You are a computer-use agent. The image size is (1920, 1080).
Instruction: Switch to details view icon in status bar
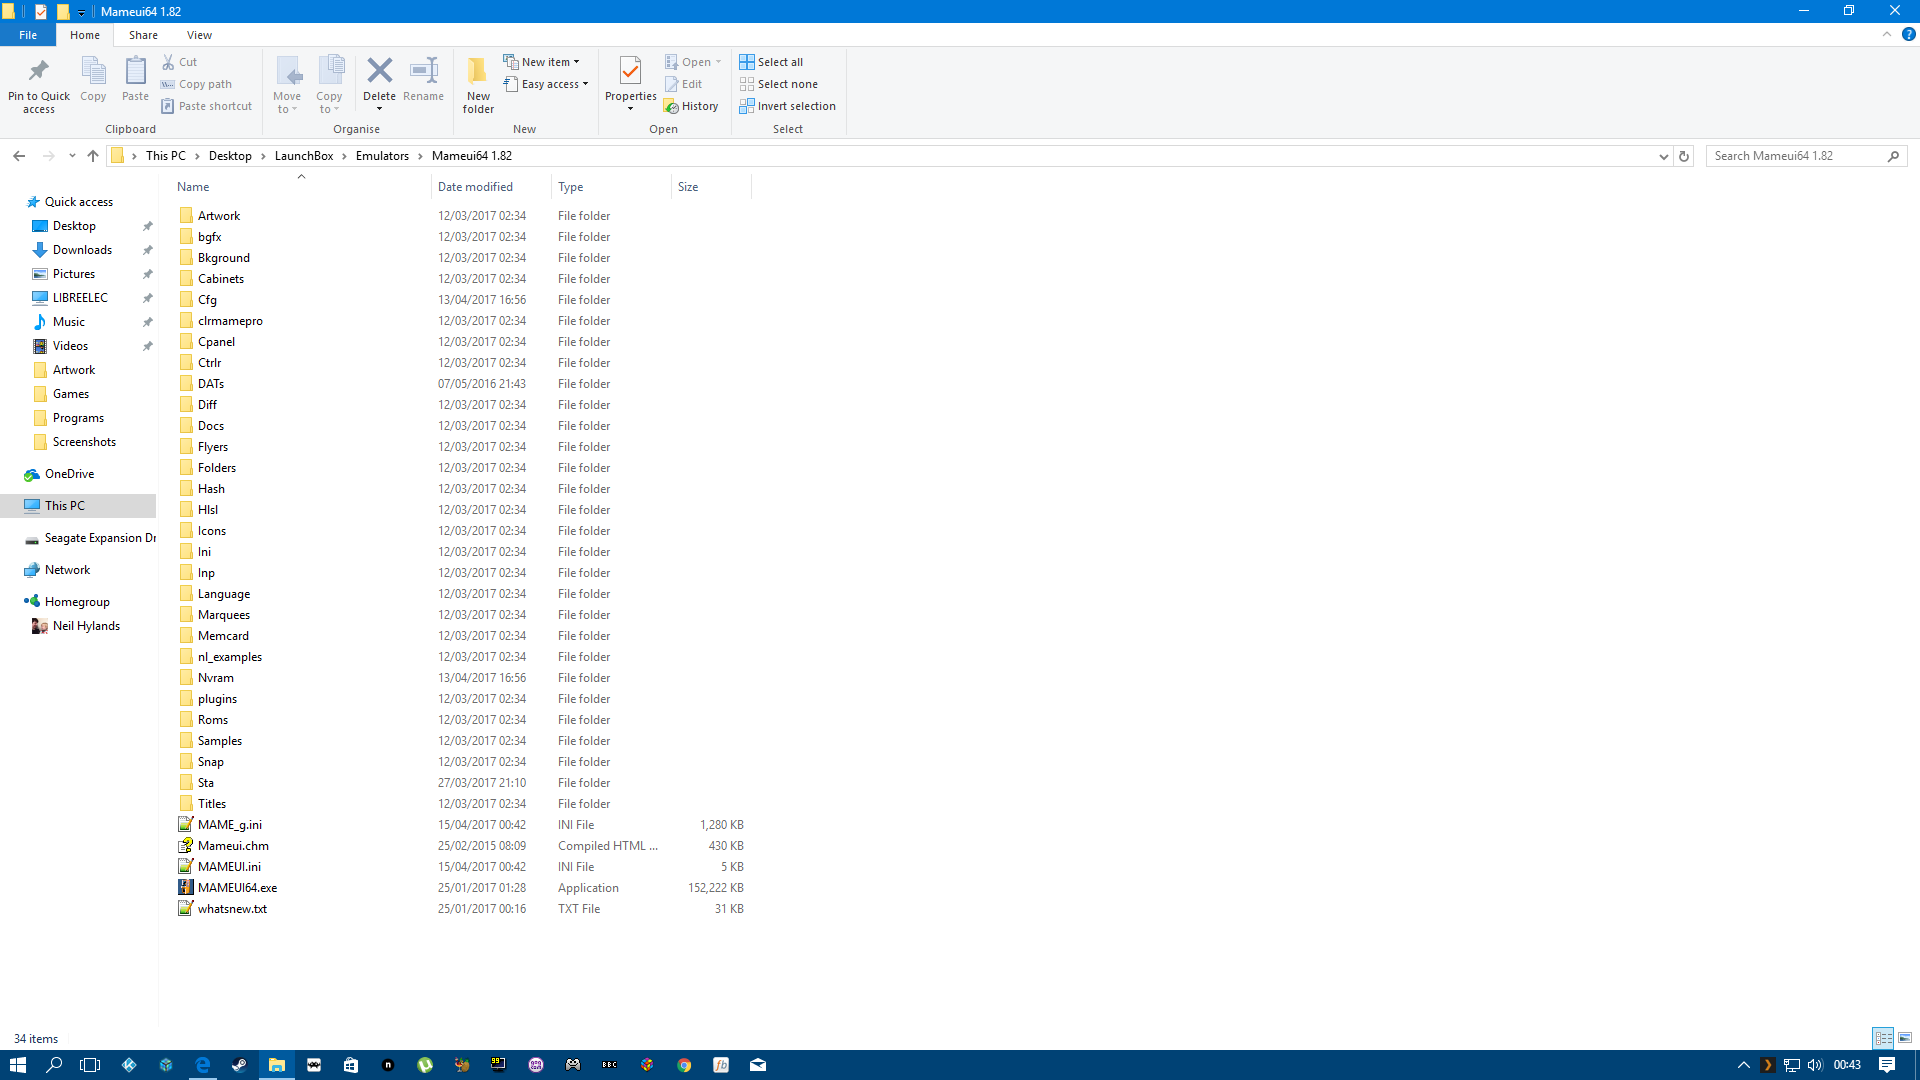[1884, 1038]
